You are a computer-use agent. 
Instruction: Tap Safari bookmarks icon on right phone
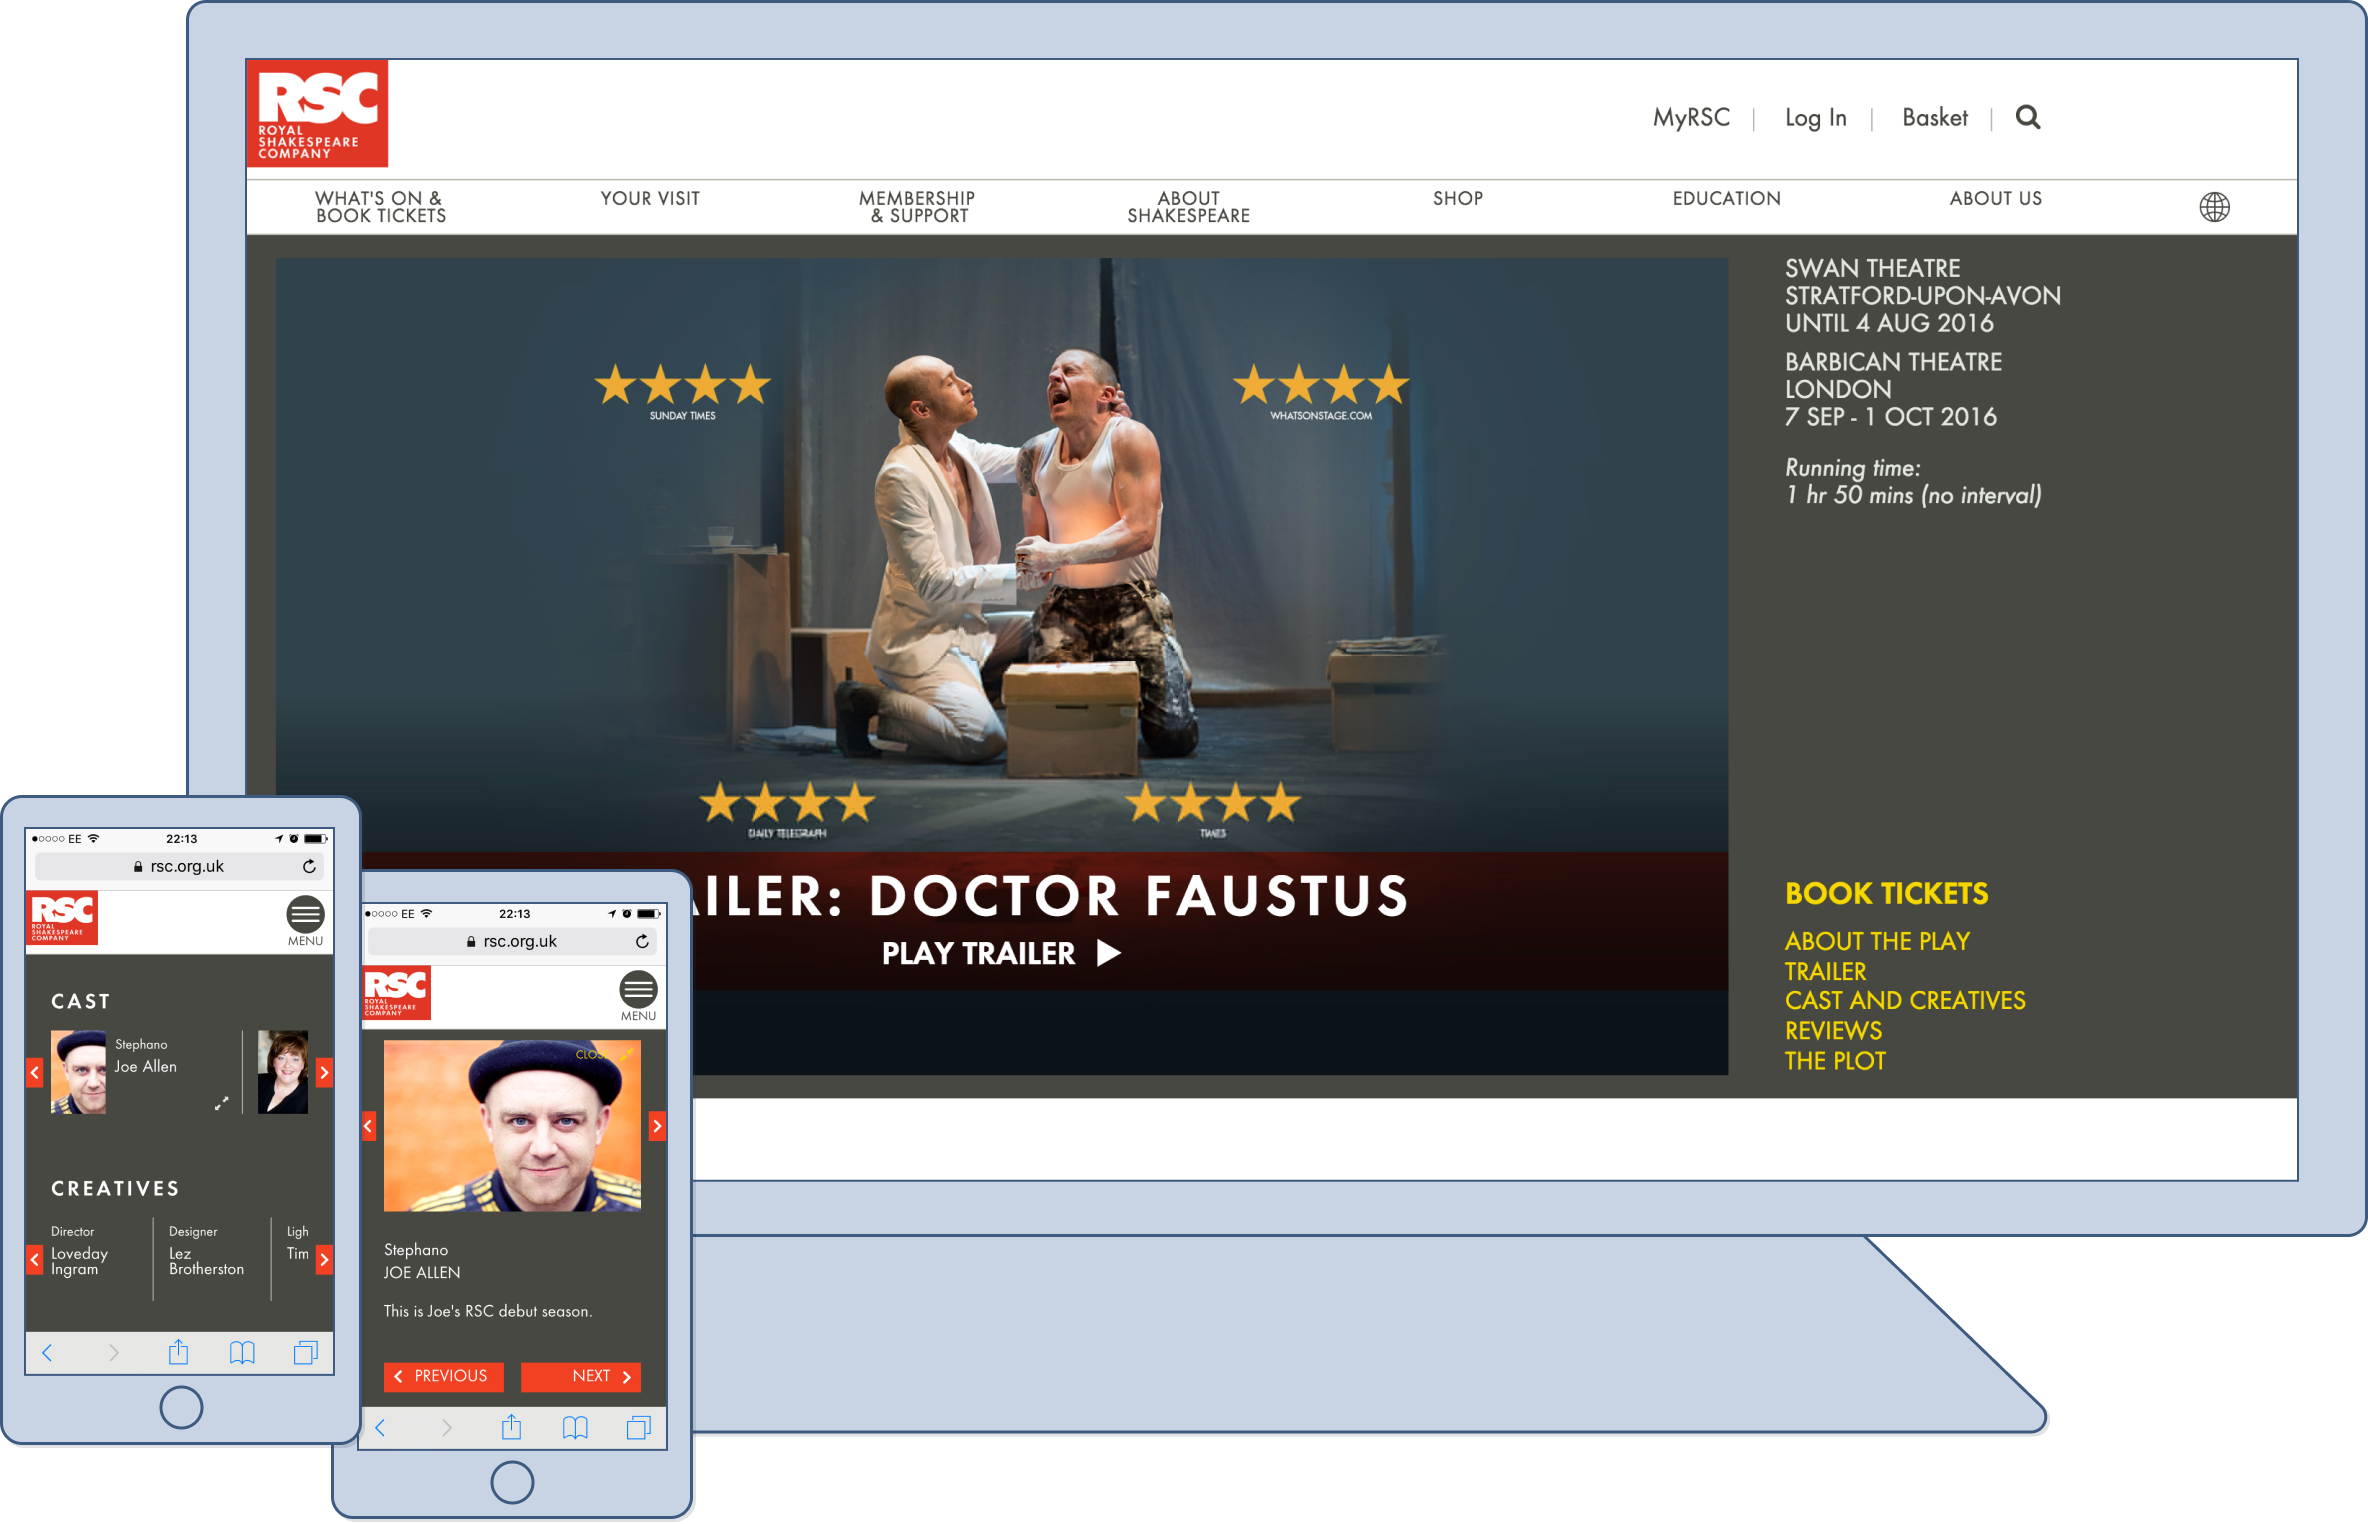click(x=575, y=1428)
